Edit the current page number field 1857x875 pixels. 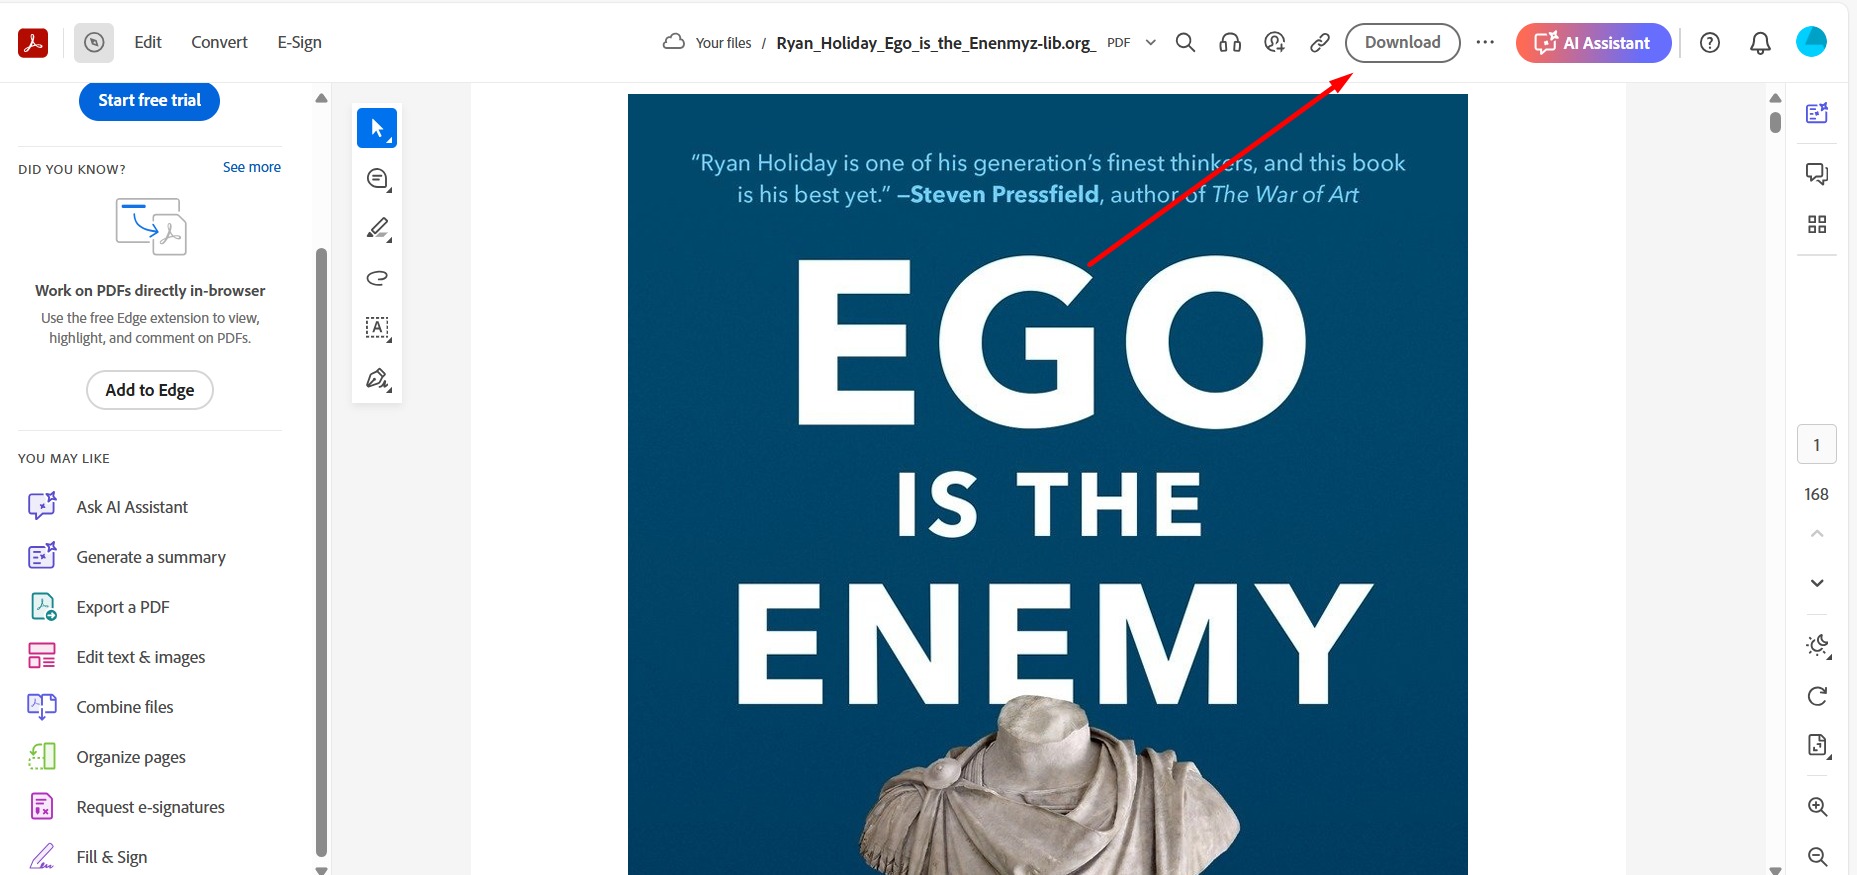[x=1817, y=445]
